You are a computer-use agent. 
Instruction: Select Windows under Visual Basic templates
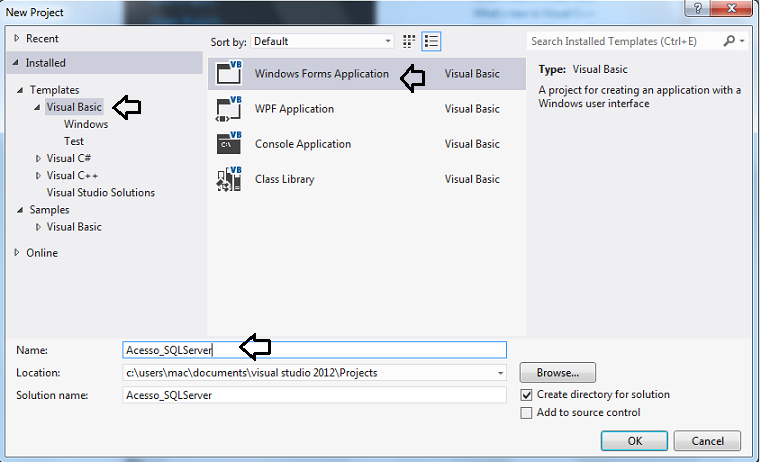pyautogui.click(x=86, y=124)
